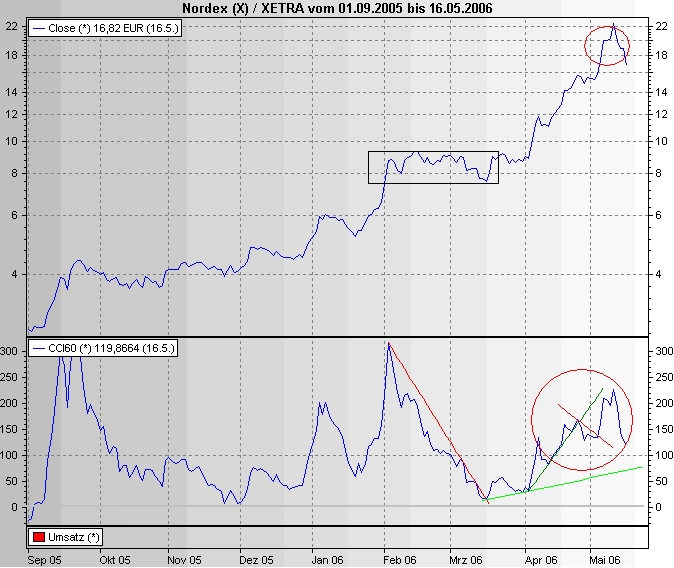Click the right price axis value 22
674x568 pixels.
[661, 27]
